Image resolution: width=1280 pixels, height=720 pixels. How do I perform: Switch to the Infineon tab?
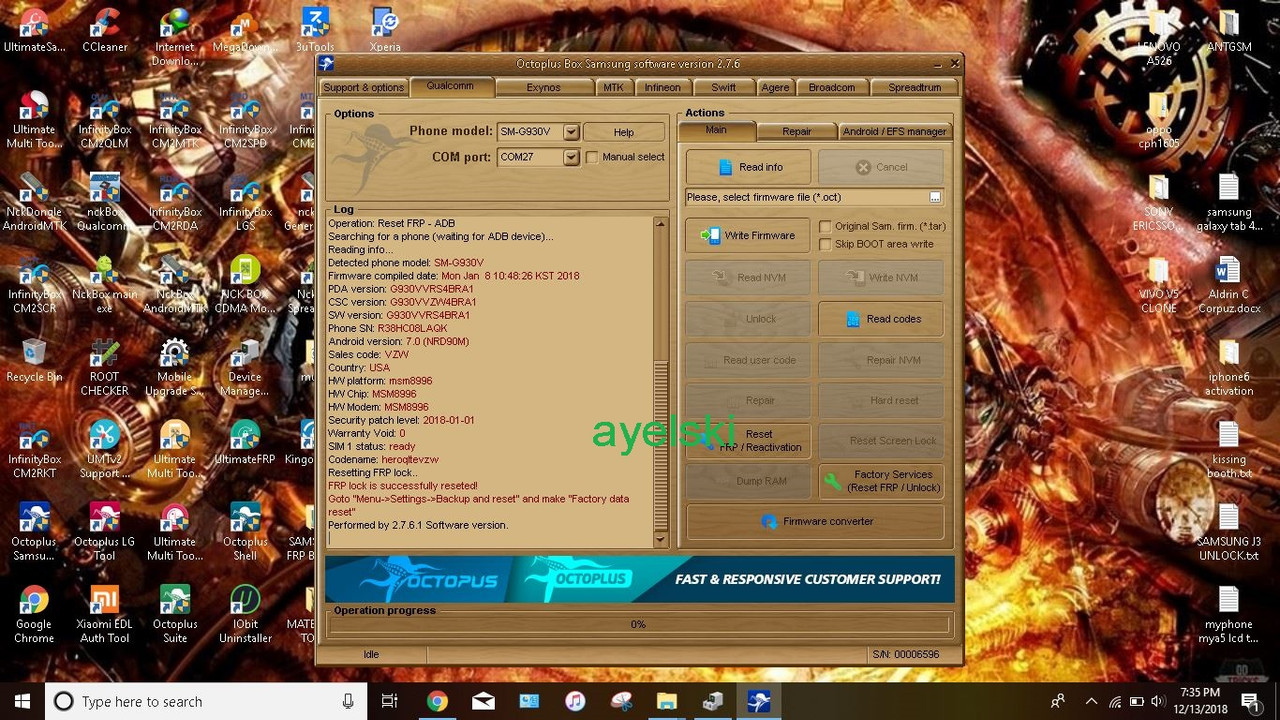click(662, 88)
